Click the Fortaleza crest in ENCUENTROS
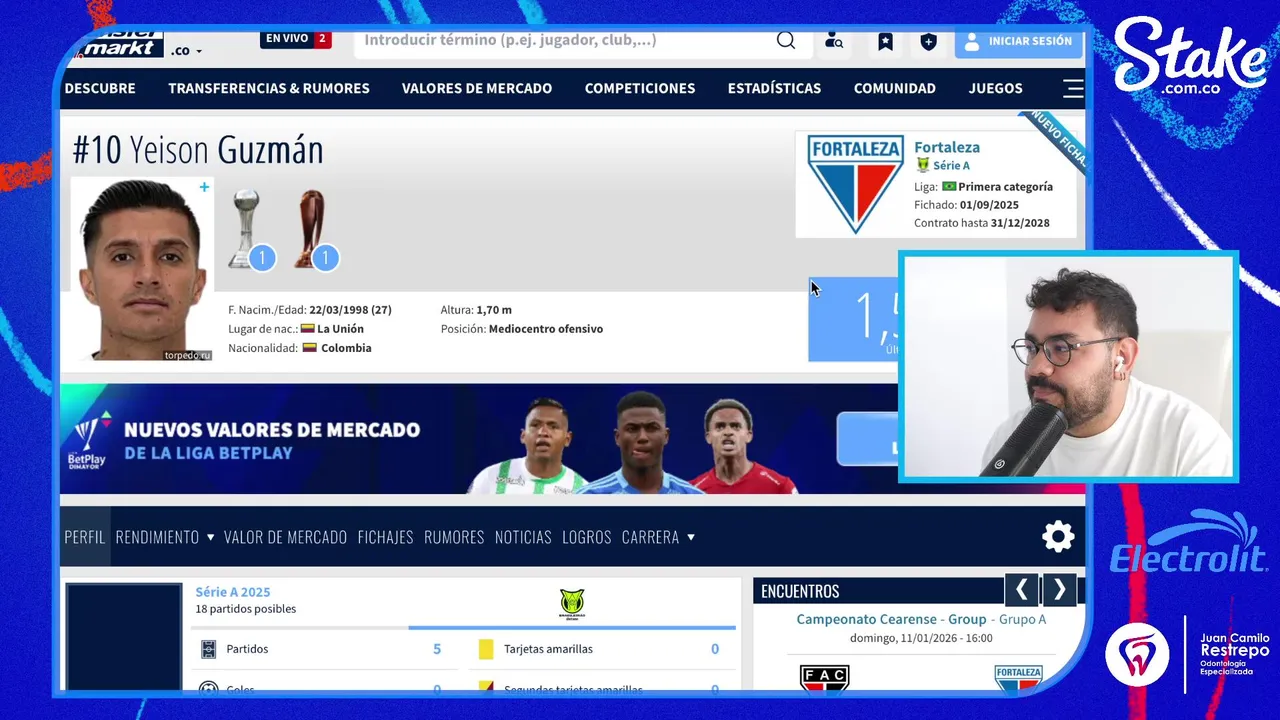The height and width of the screenshot is (720, 1280). [1018, 678]
